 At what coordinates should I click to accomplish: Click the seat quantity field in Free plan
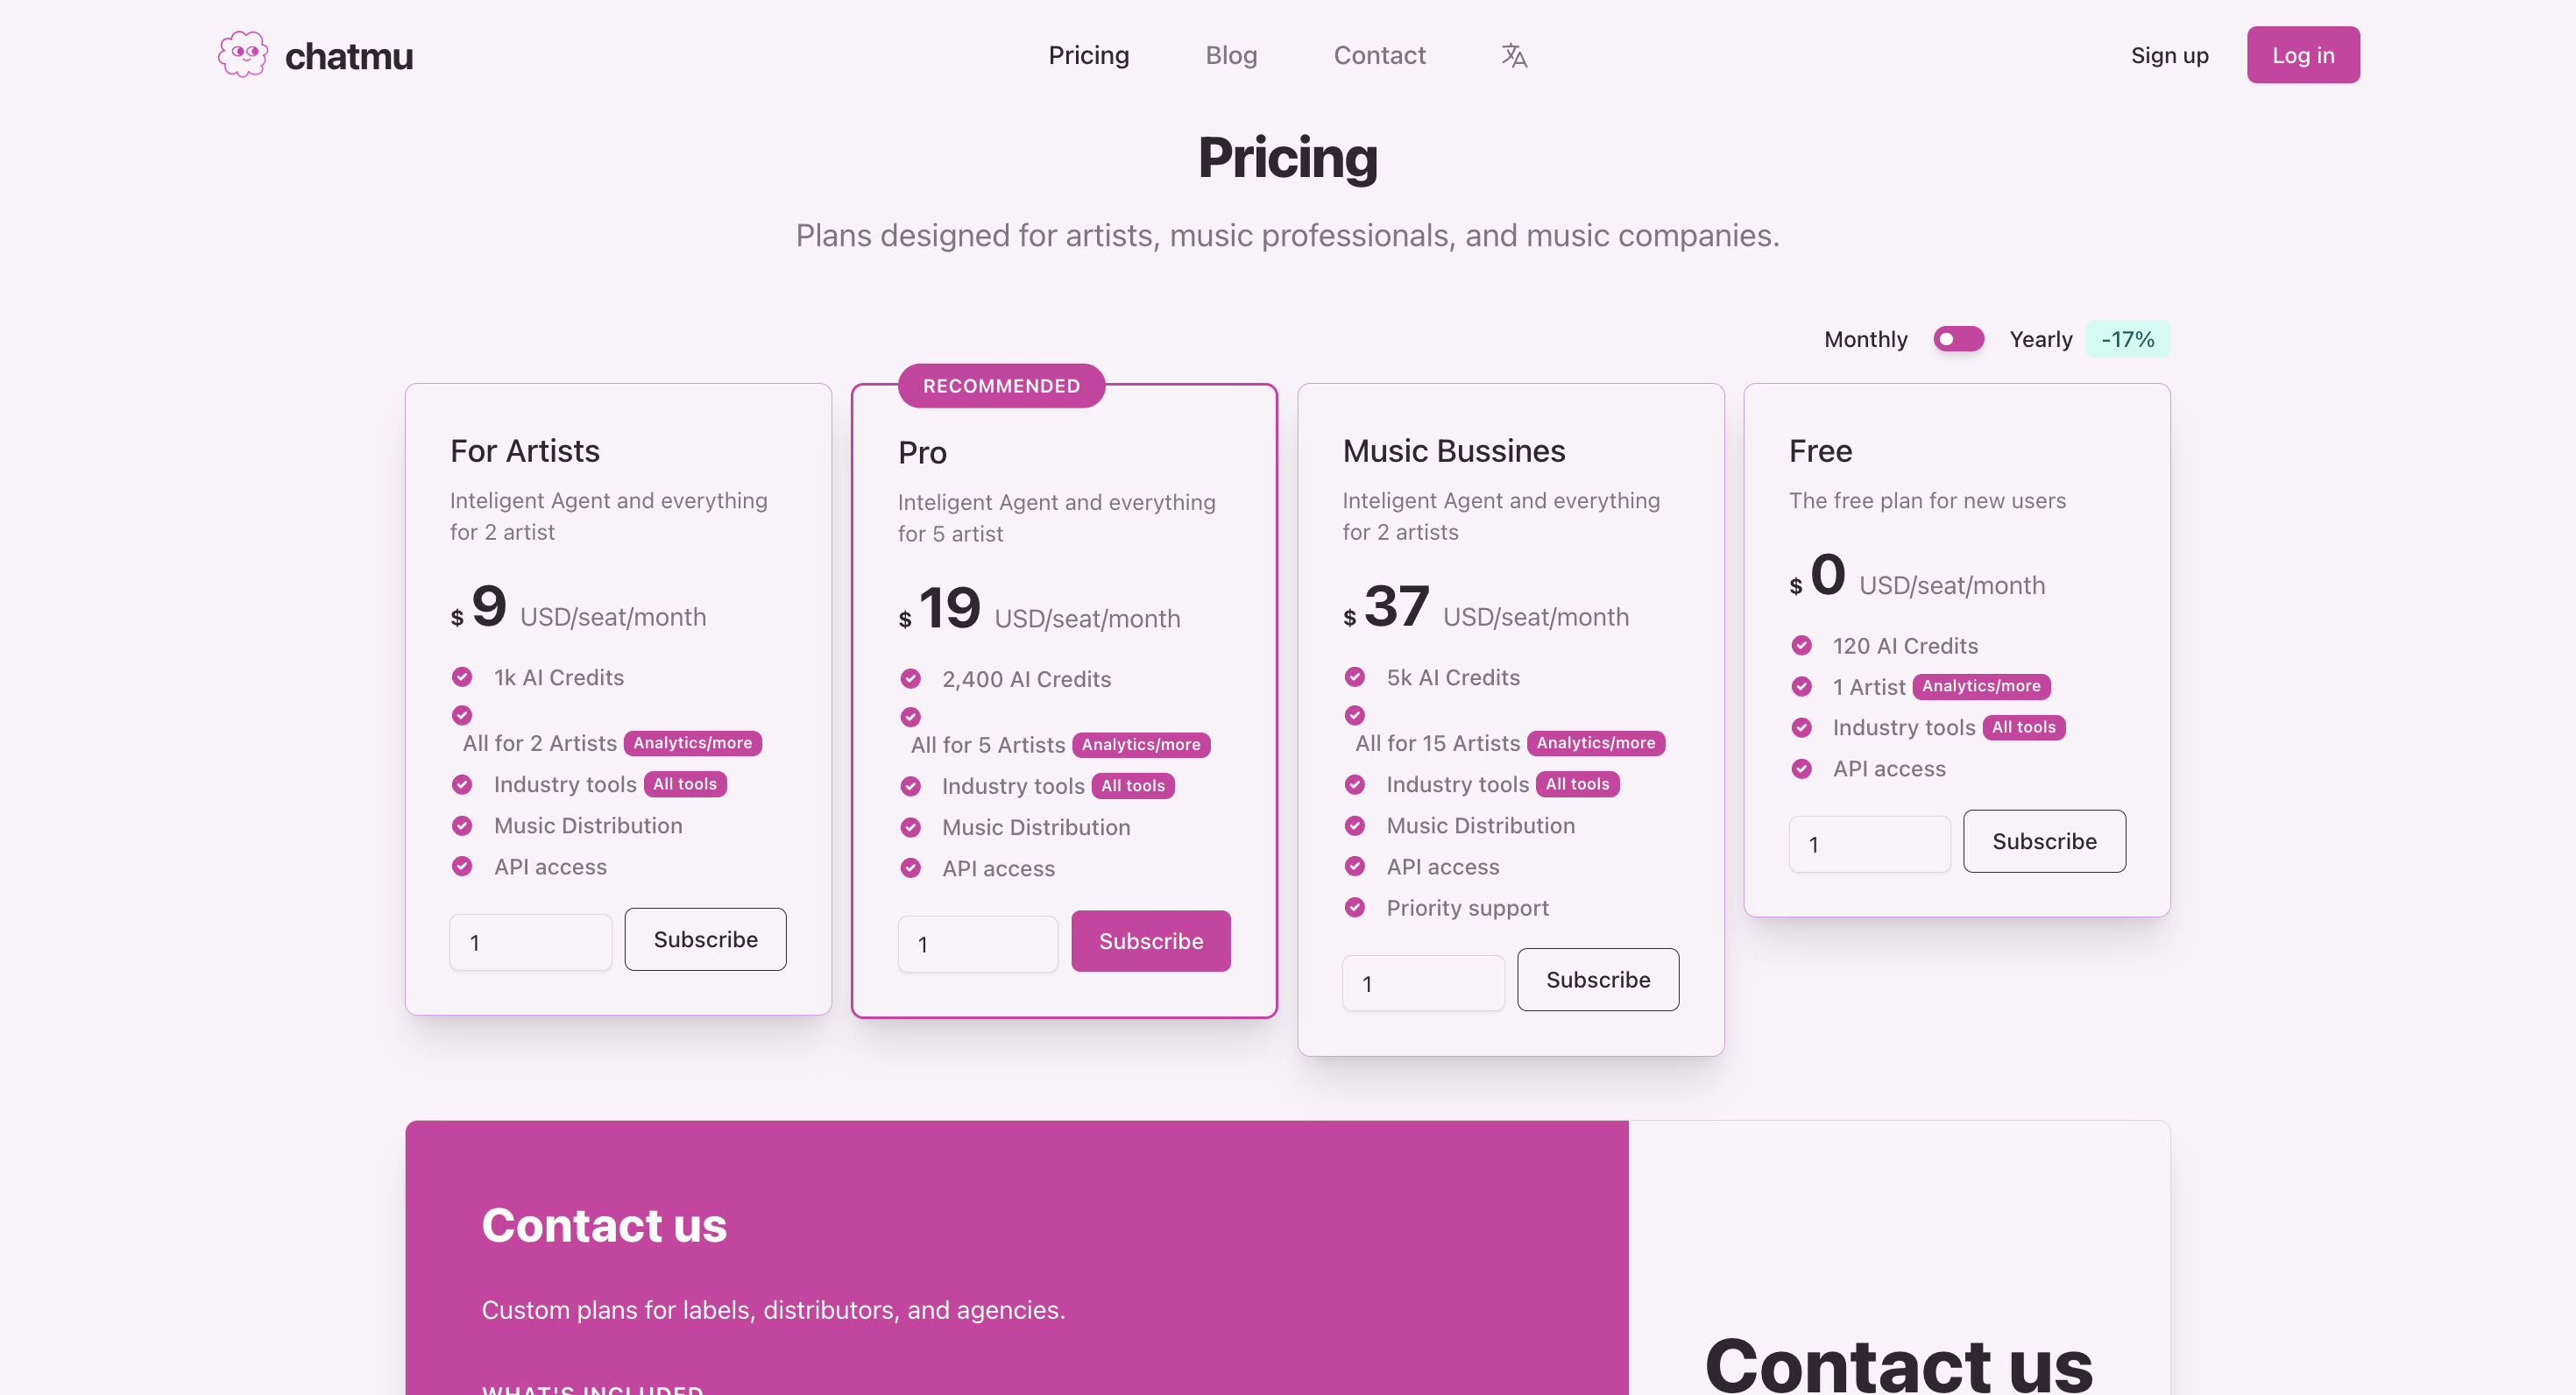[1868, 843]
